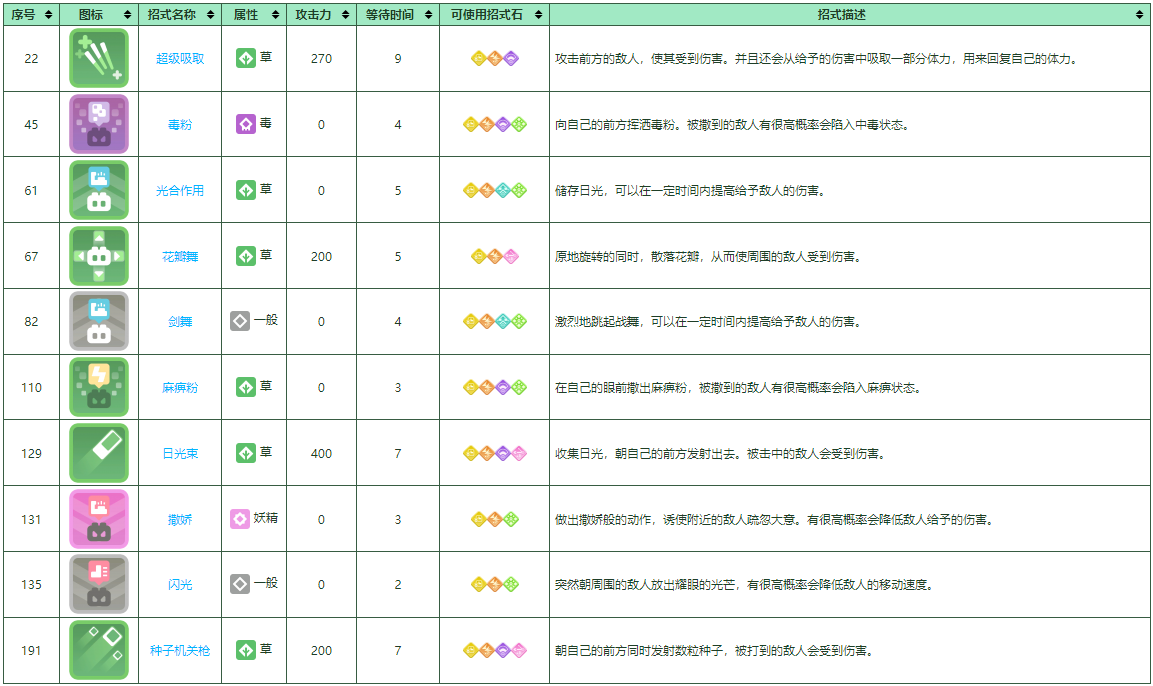The width and height of the screenshot is (1153, 686).
Task: Open the 光合作用 move link
Action: click(180, 190)
